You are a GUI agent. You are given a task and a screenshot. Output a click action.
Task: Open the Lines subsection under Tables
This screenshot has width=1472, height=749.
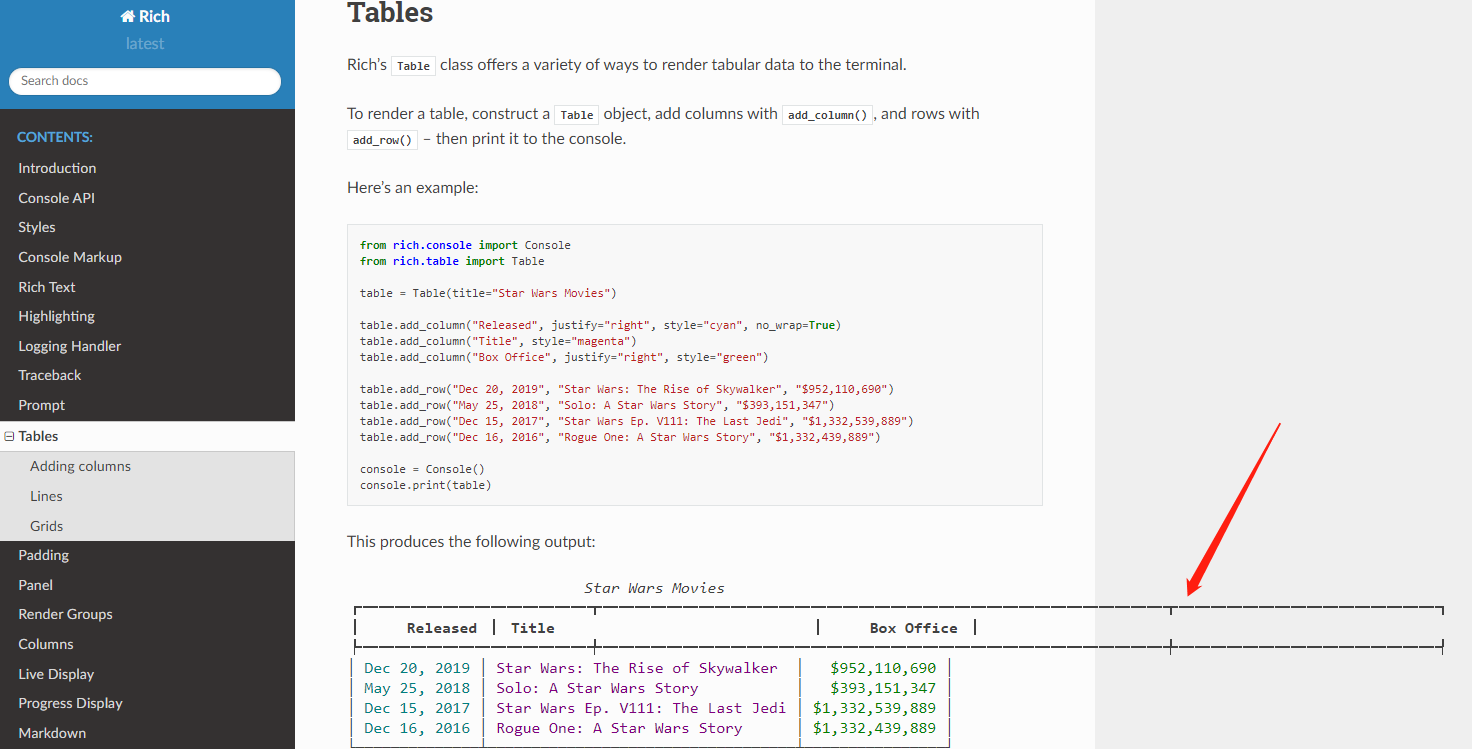click(45, 495)
